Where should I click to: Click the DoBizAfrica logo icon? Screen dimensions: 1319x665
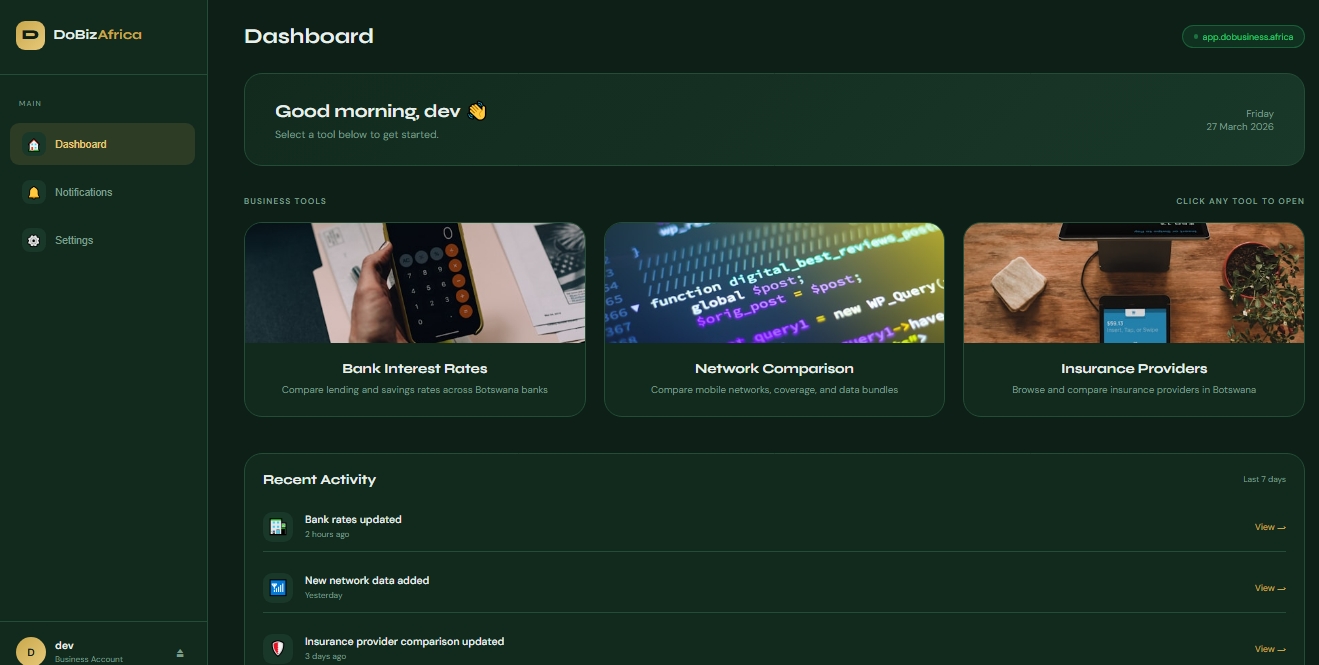pos(30,35)
